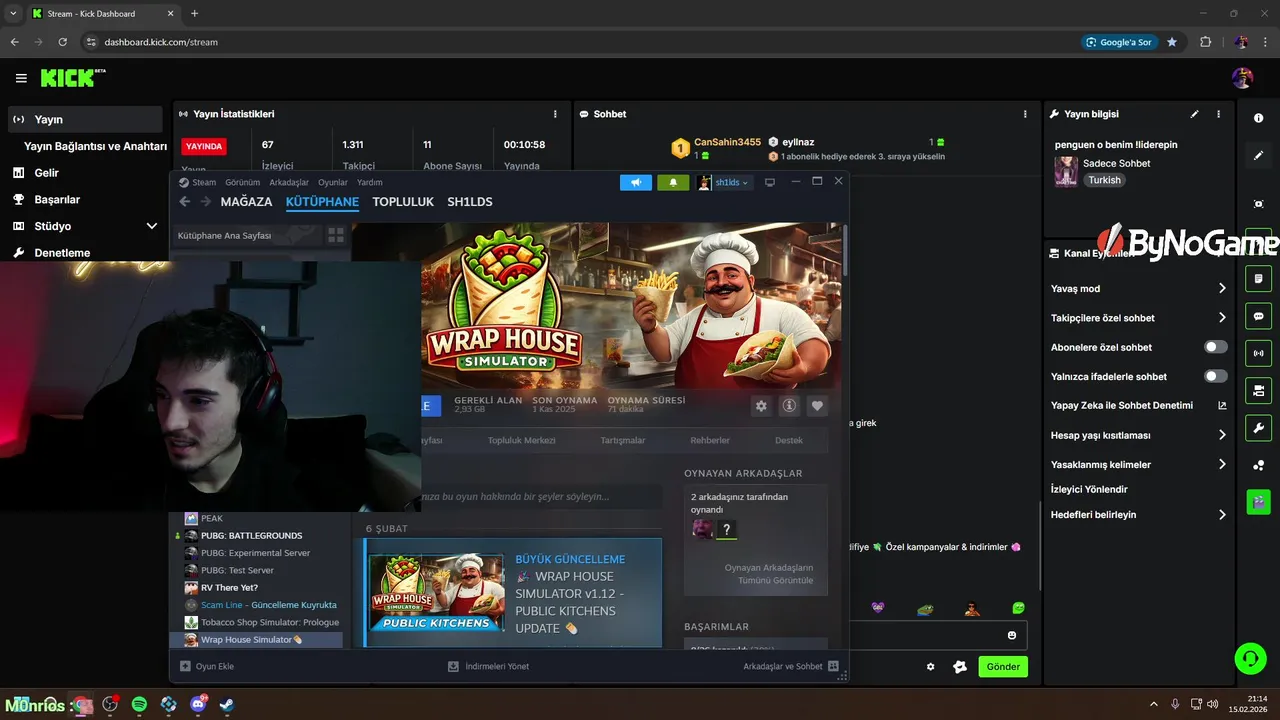1280x720 pixels.
Task: Open the Kick hamburger menu
Action: (21, 78)
